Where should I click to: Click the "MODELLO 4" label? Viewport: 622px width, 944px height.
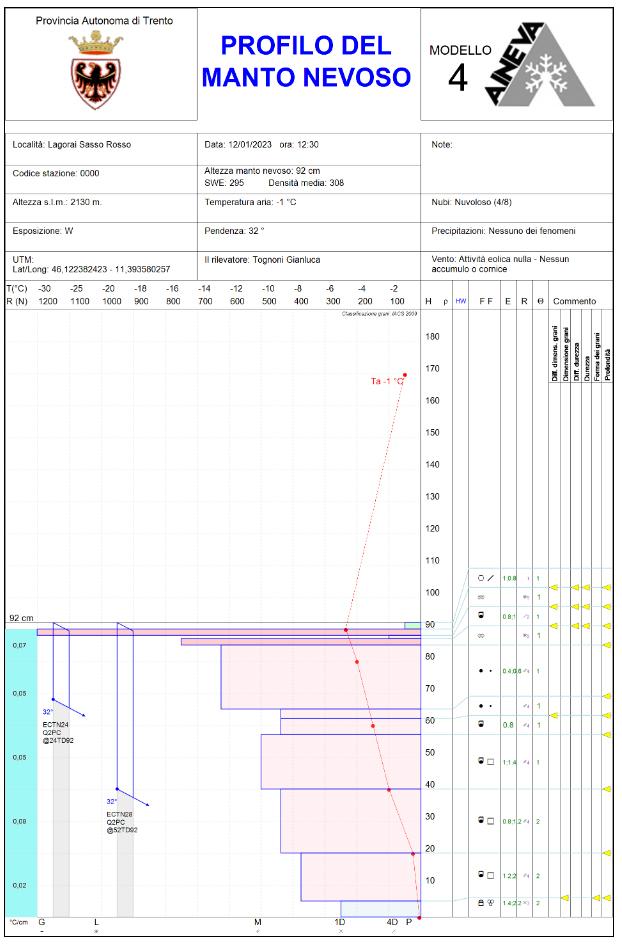tap(460, 68)
